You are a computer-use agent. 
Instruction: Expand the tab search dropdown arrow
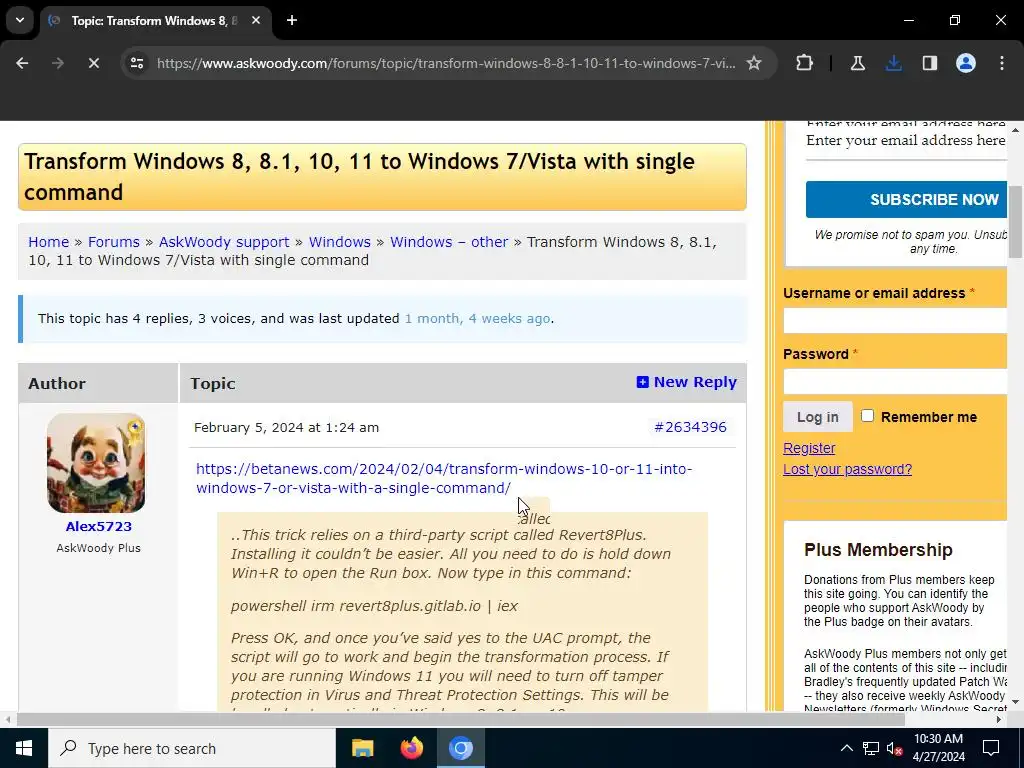point(20,20)
